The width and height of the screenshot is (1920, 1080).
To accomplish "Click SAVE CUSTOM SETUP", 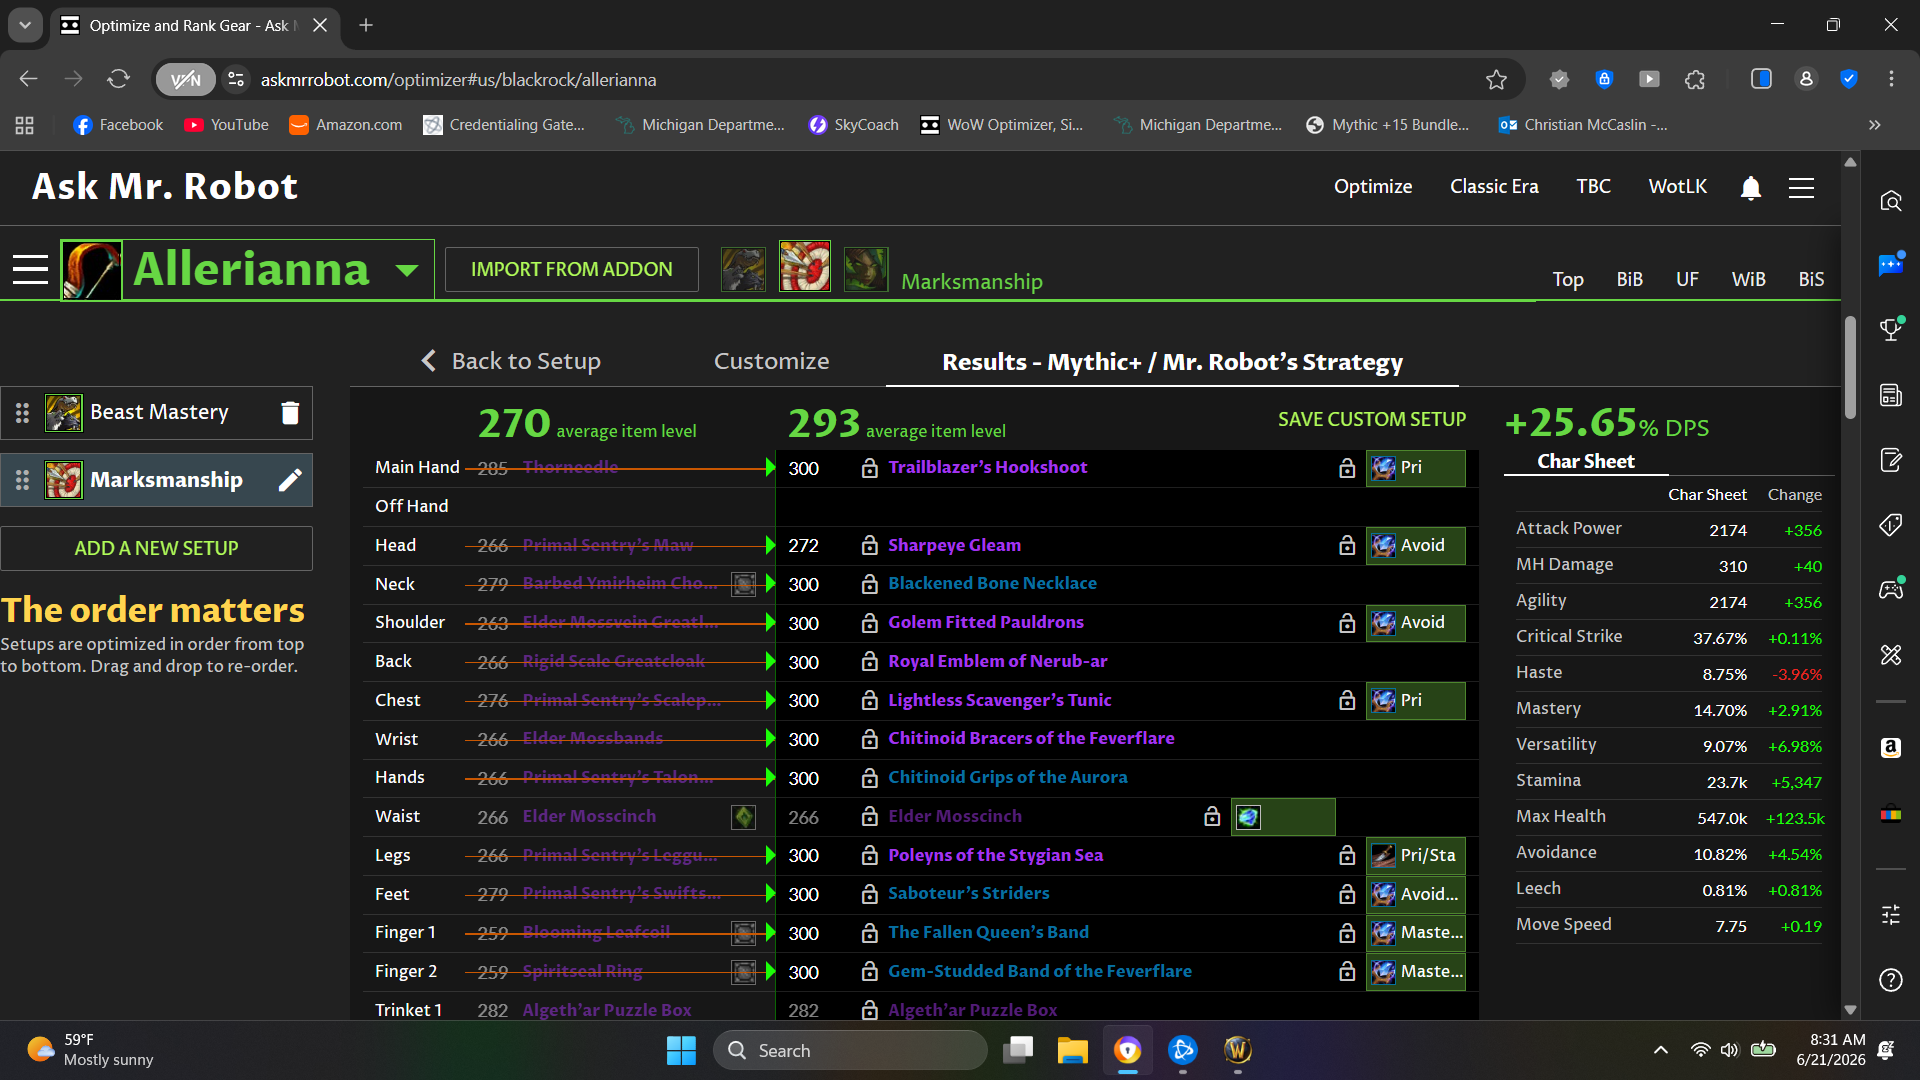I will coord(1372,420).
